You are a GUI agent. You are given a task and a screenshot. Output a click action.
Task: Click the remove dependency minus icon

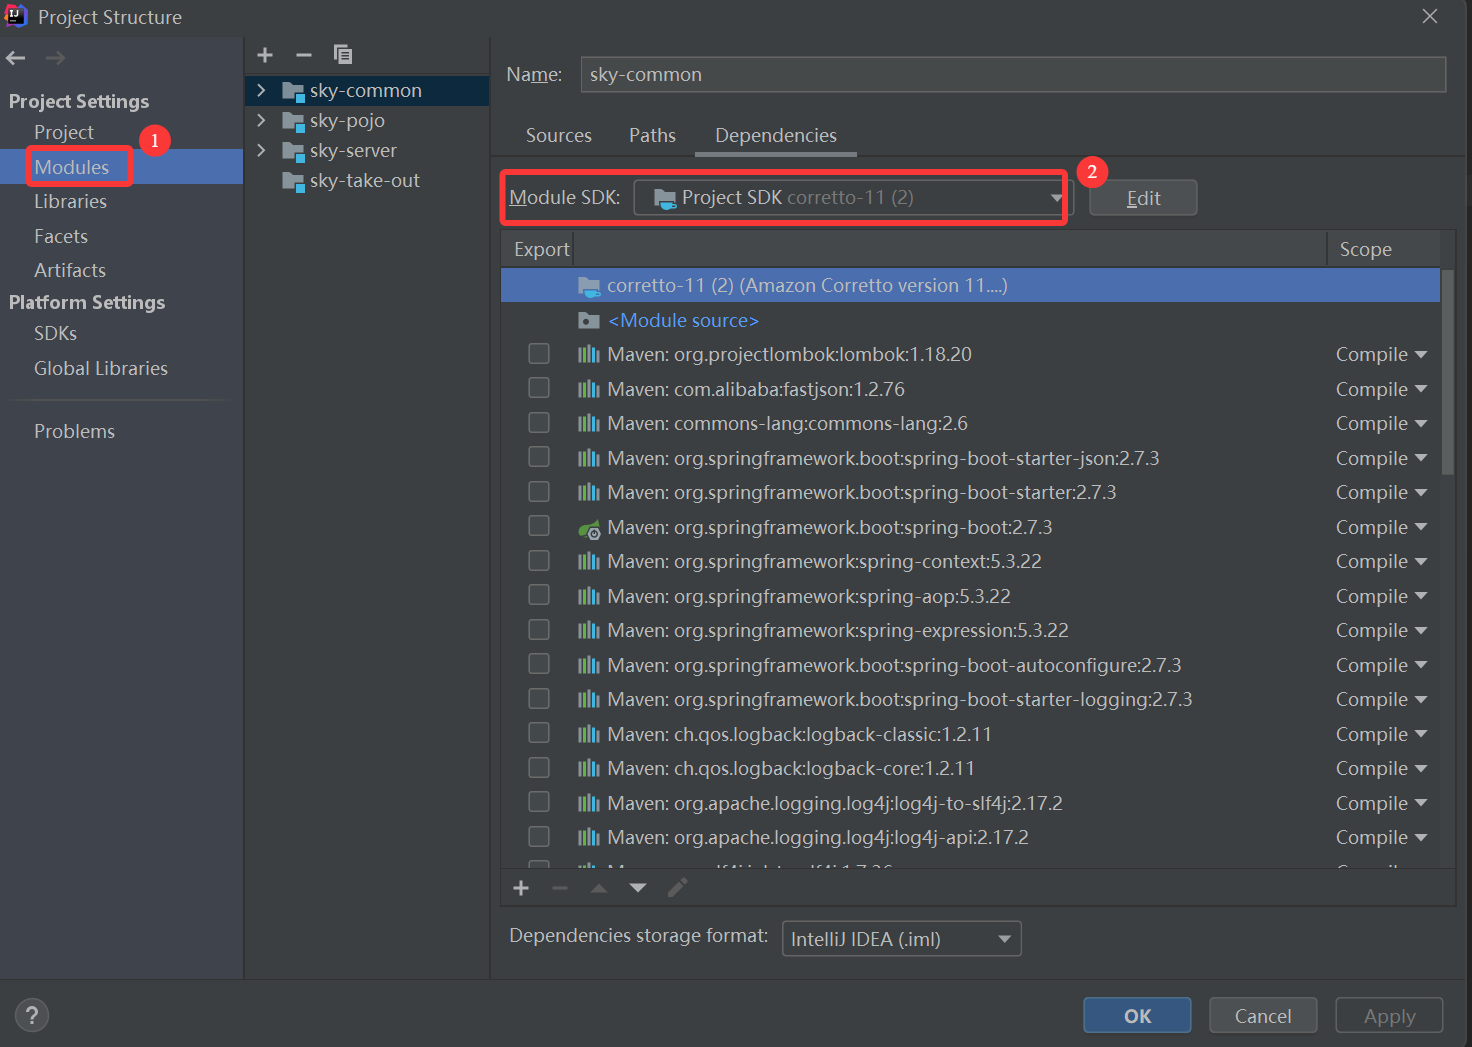pos(560,888)
